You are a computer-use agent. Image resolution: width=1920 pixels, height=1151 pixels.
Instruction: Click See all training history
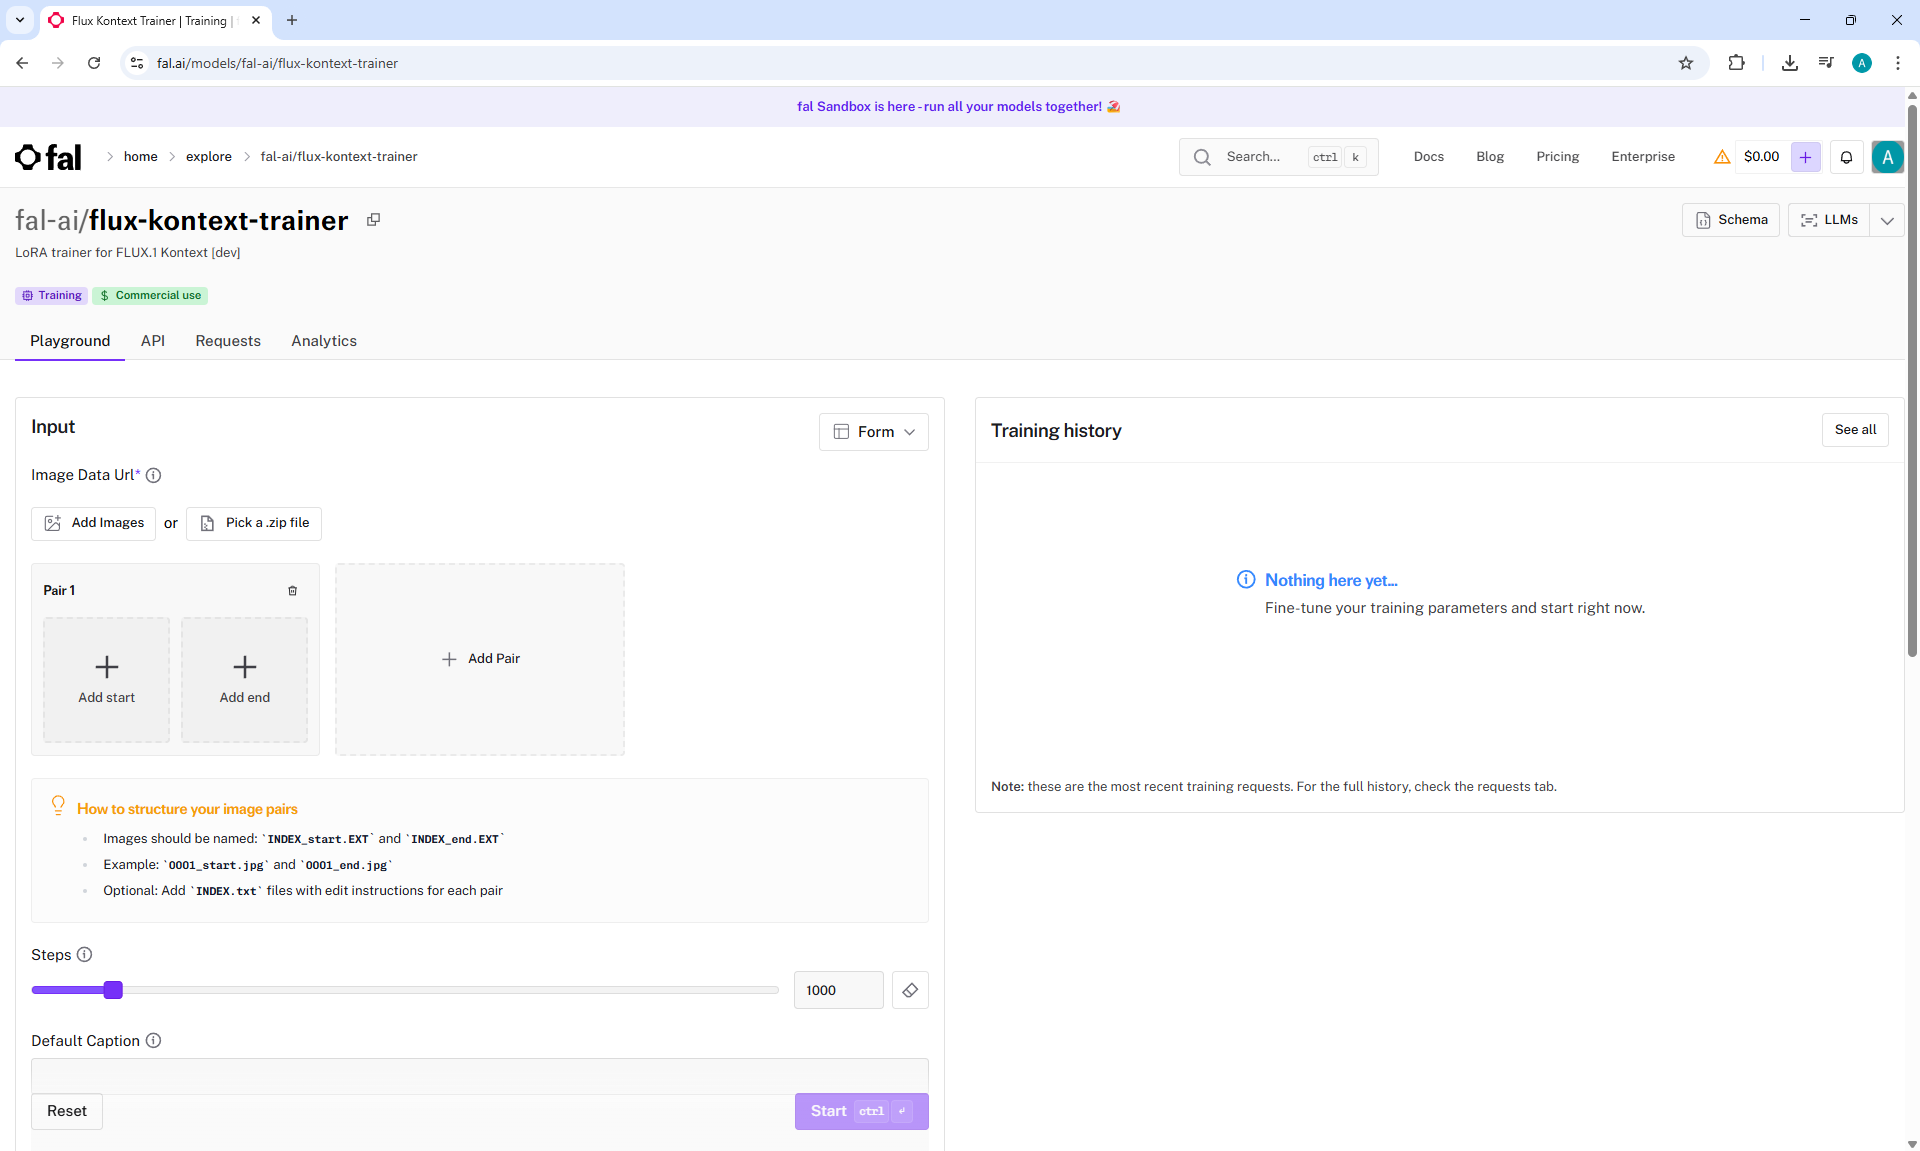[x=1855, y=430]
